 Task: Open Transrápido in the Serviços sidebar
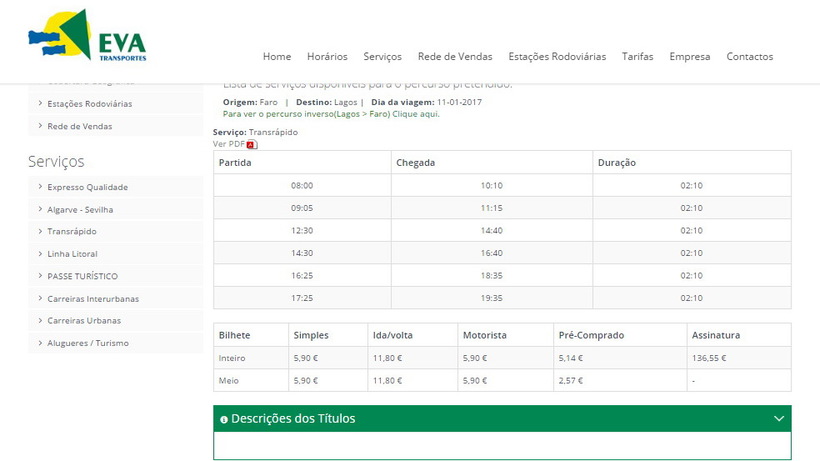pyautogui.click(x=72, y=232)
